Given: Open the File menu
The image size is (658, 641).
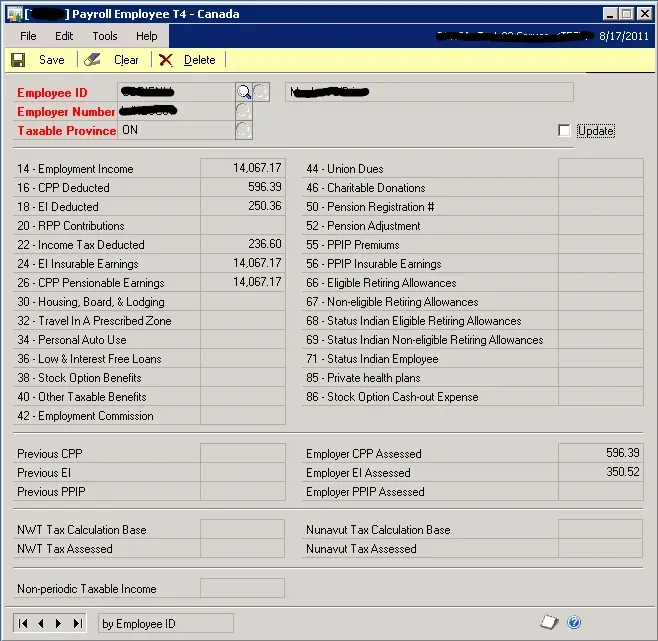Looking at the screenshot, I should coord(28,36).
